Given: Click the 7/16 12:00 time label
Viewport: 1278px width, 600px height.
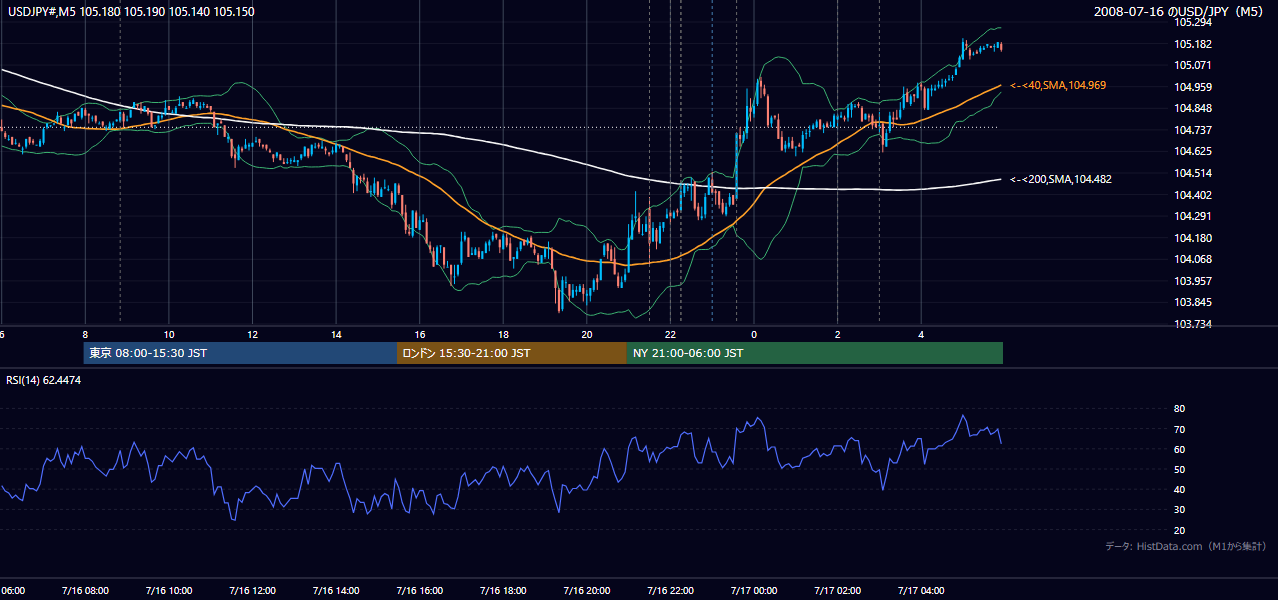Looking at the screenshot, I should pos(252,591).
